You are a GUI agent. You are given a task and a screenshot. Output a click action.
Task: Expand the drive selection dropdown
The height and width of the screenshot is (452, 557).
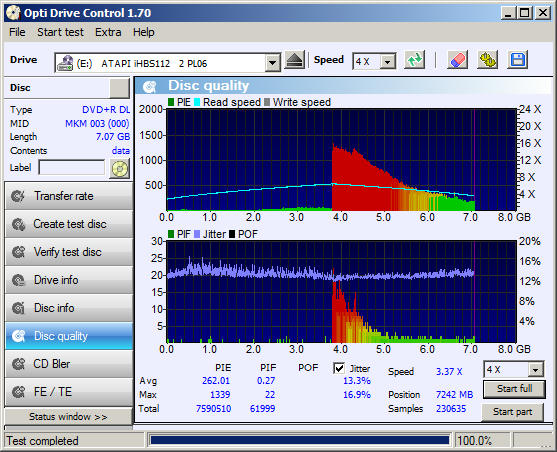272,63
